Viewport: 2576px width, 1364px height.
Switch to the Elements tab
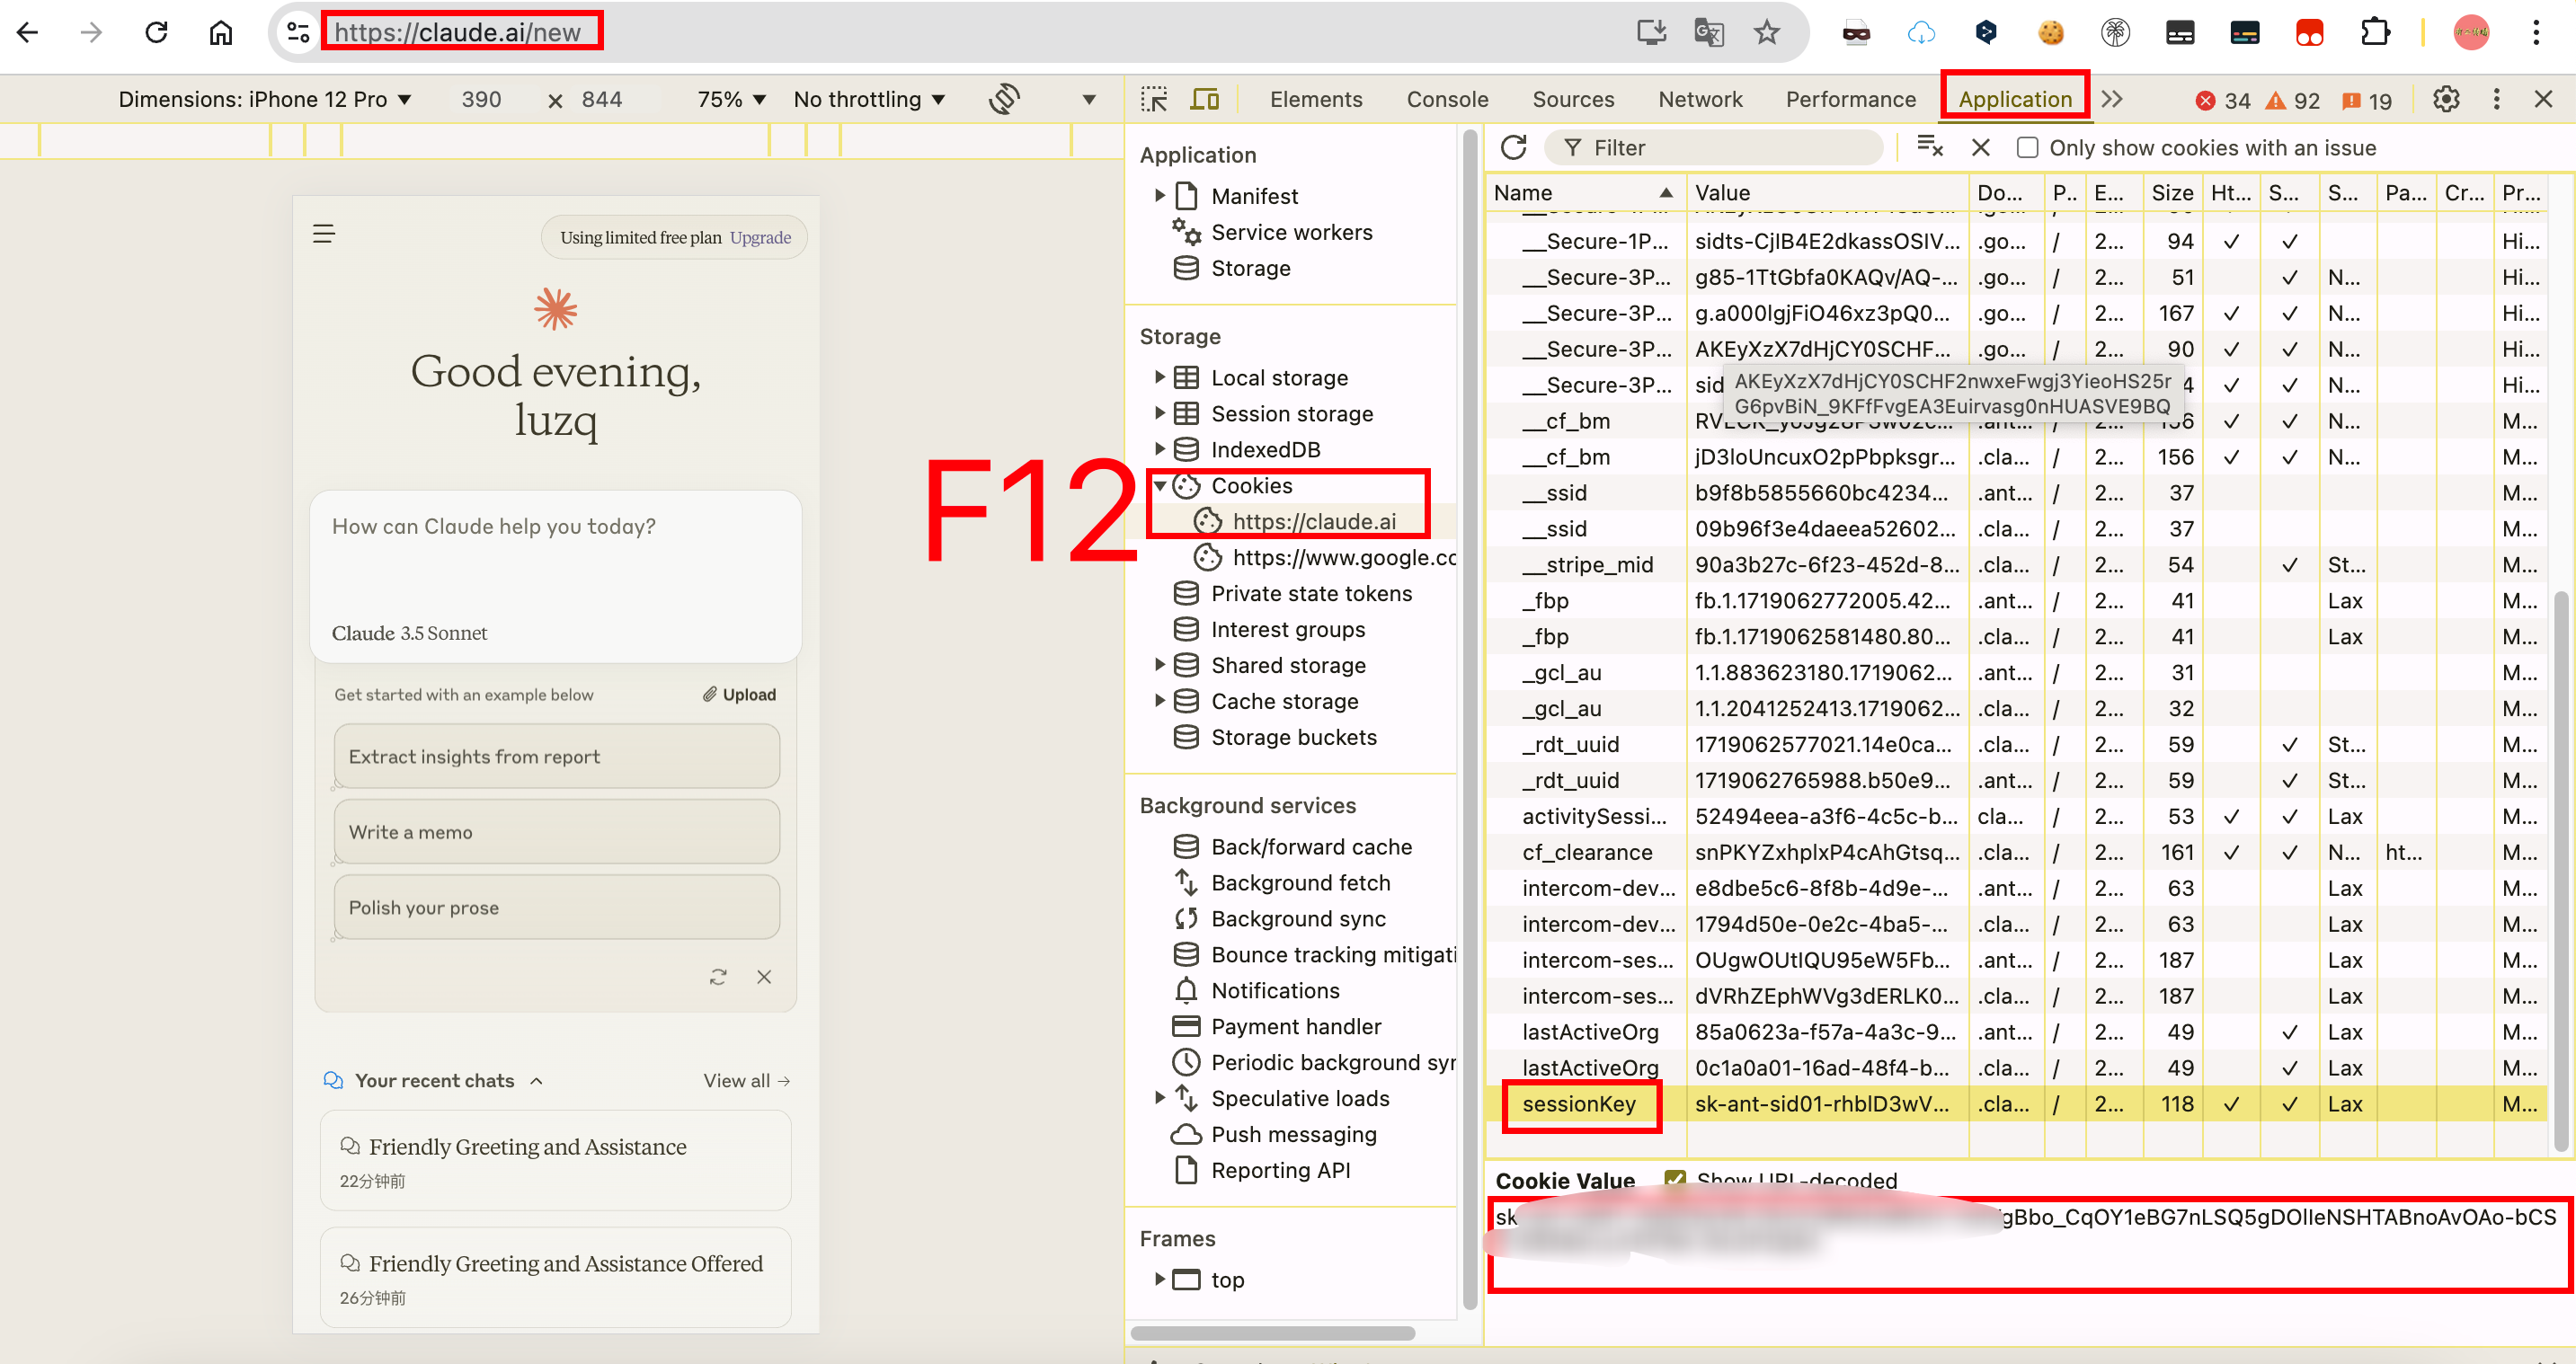(1316, 99)
